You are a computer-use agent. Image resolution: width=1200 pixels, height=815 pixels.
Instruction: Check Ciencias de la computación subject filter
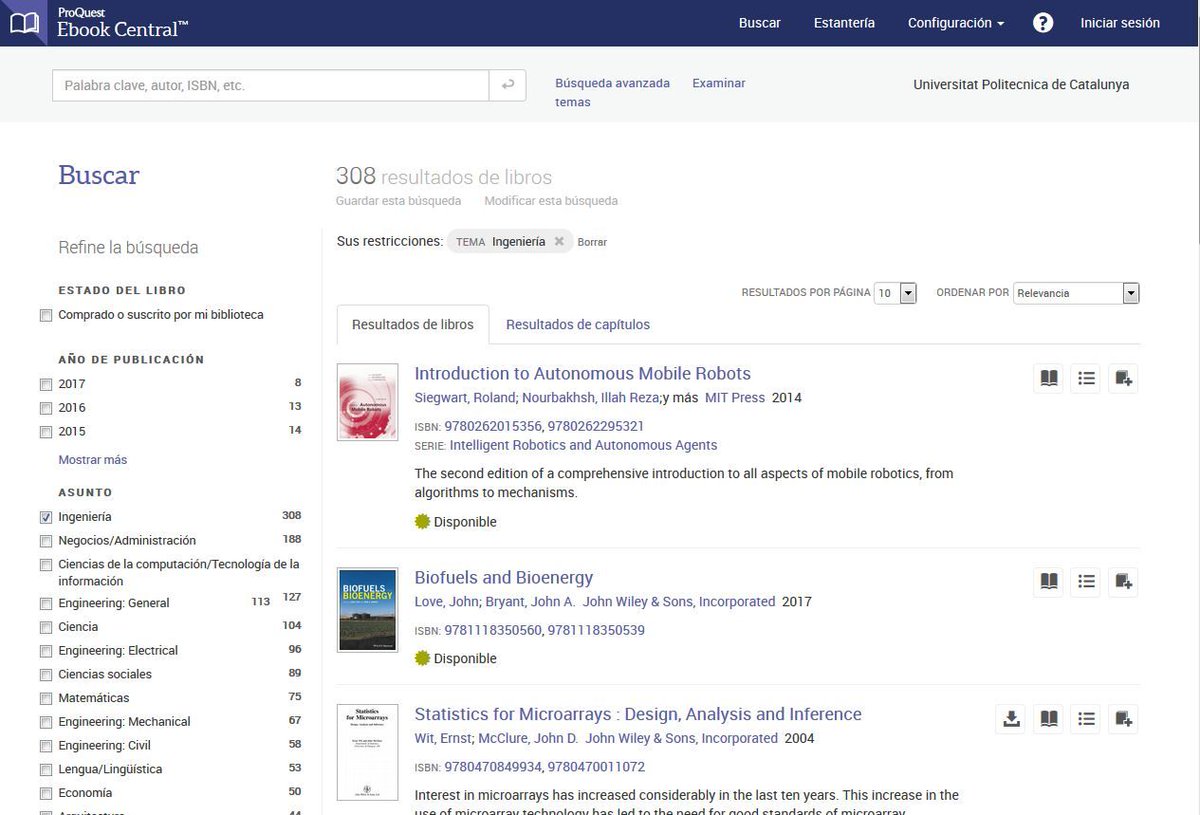[45, 565]
